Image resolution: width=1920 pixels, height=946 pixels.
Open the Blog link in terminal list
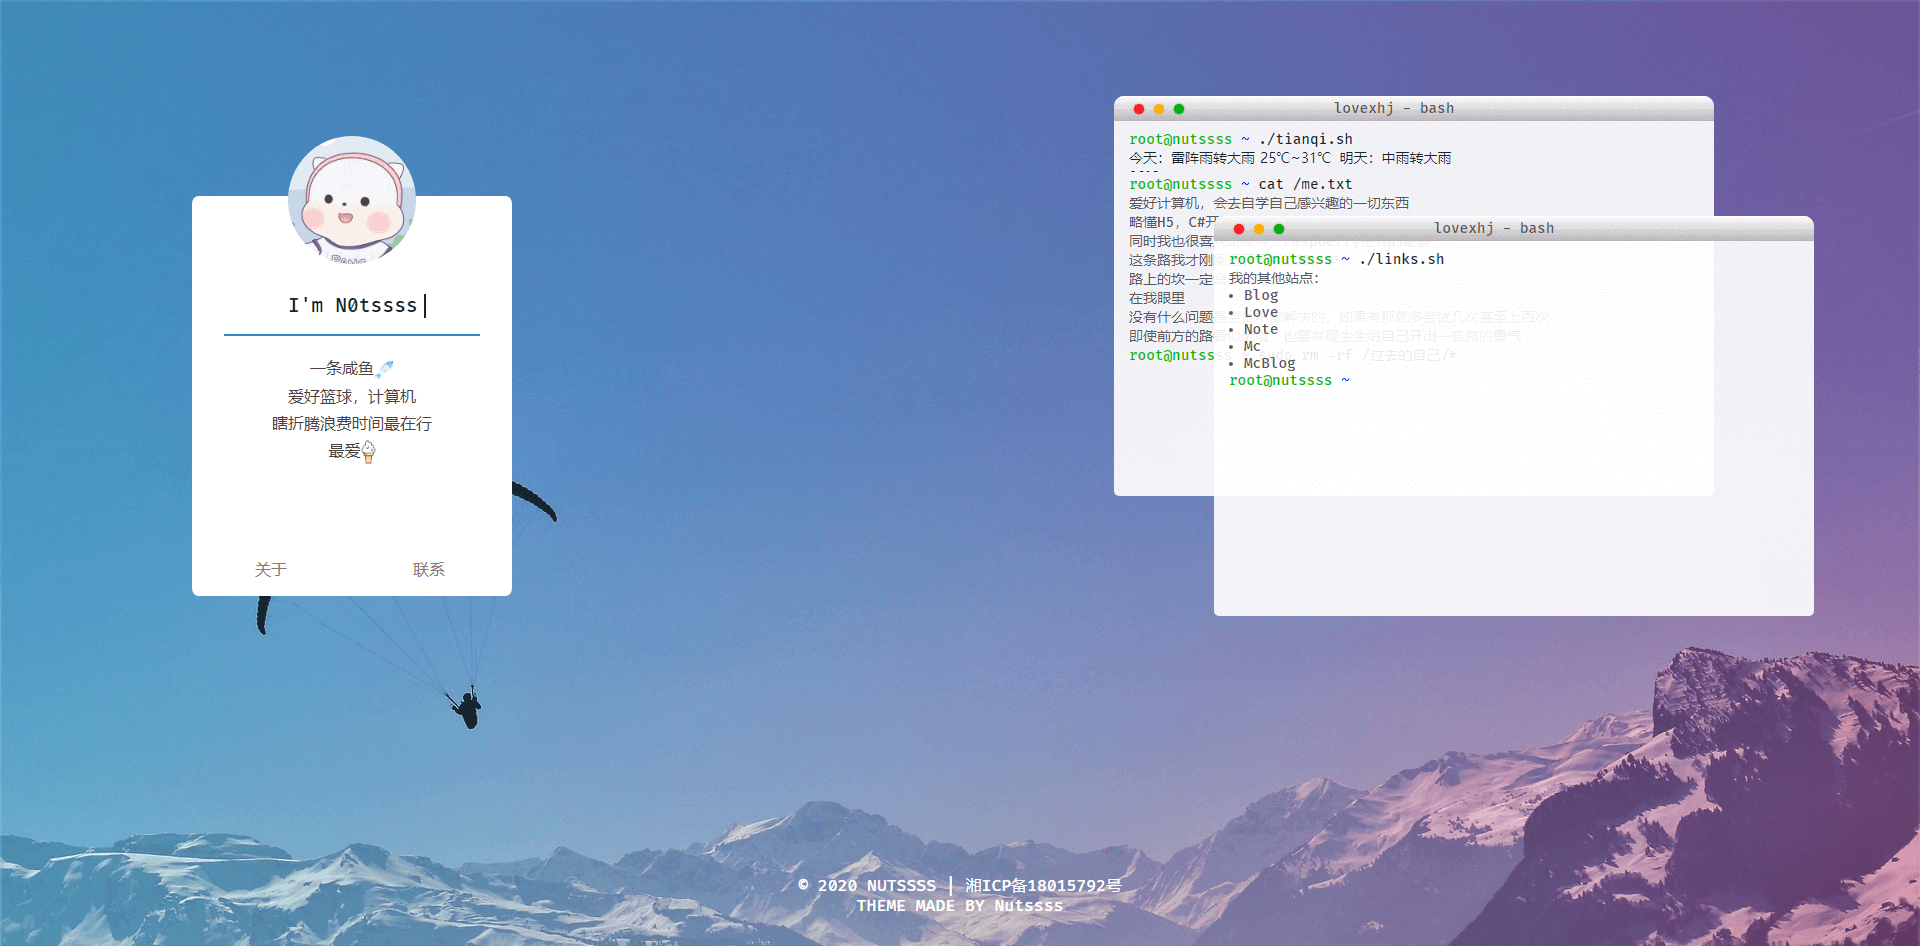click(x=1261, y=296)
